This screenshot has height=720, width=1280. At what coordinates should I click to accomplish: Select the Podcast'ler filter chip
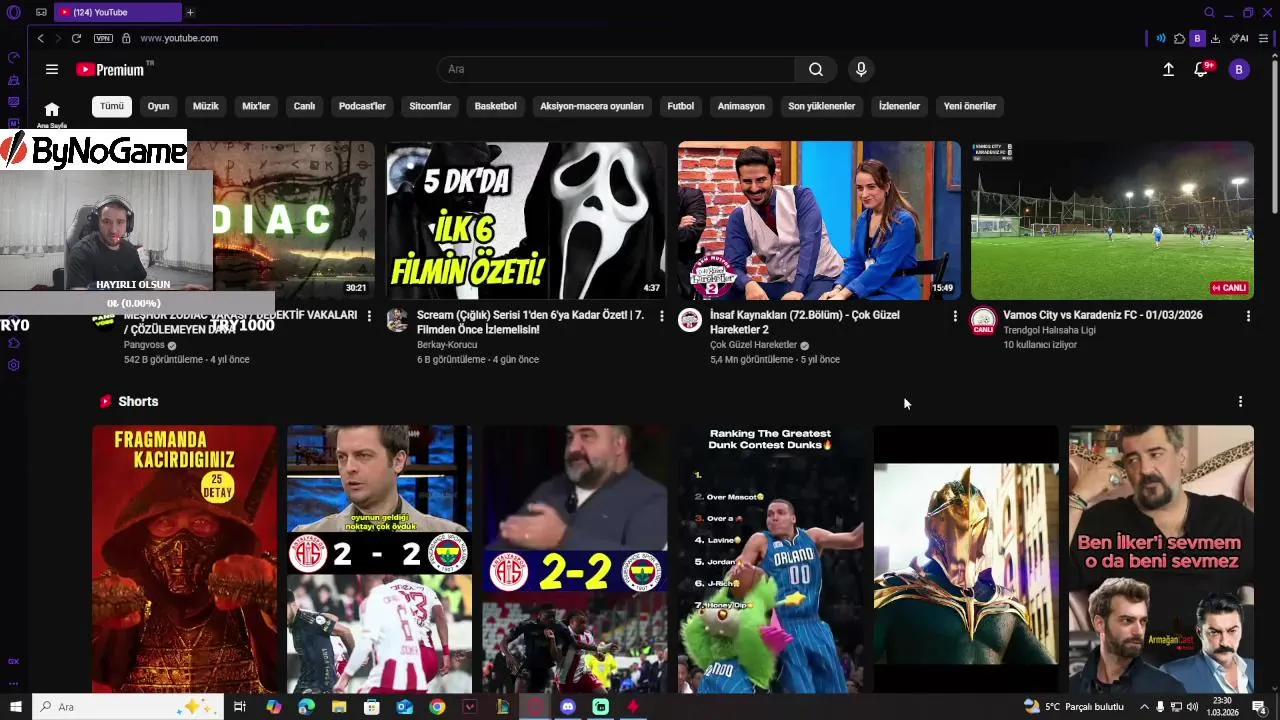click(x=362, y=106)
